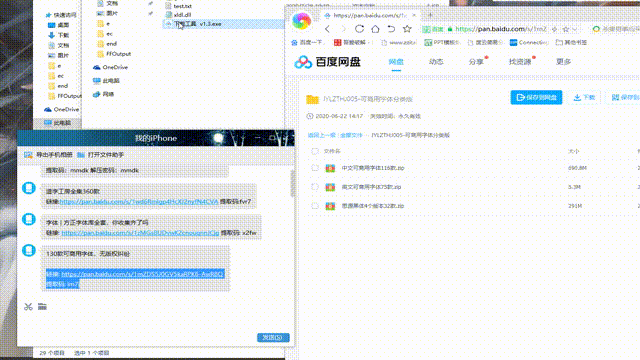Open 下载 in the Explorer sidebar
Screen dimensions: 640x360
coord(59,36)
